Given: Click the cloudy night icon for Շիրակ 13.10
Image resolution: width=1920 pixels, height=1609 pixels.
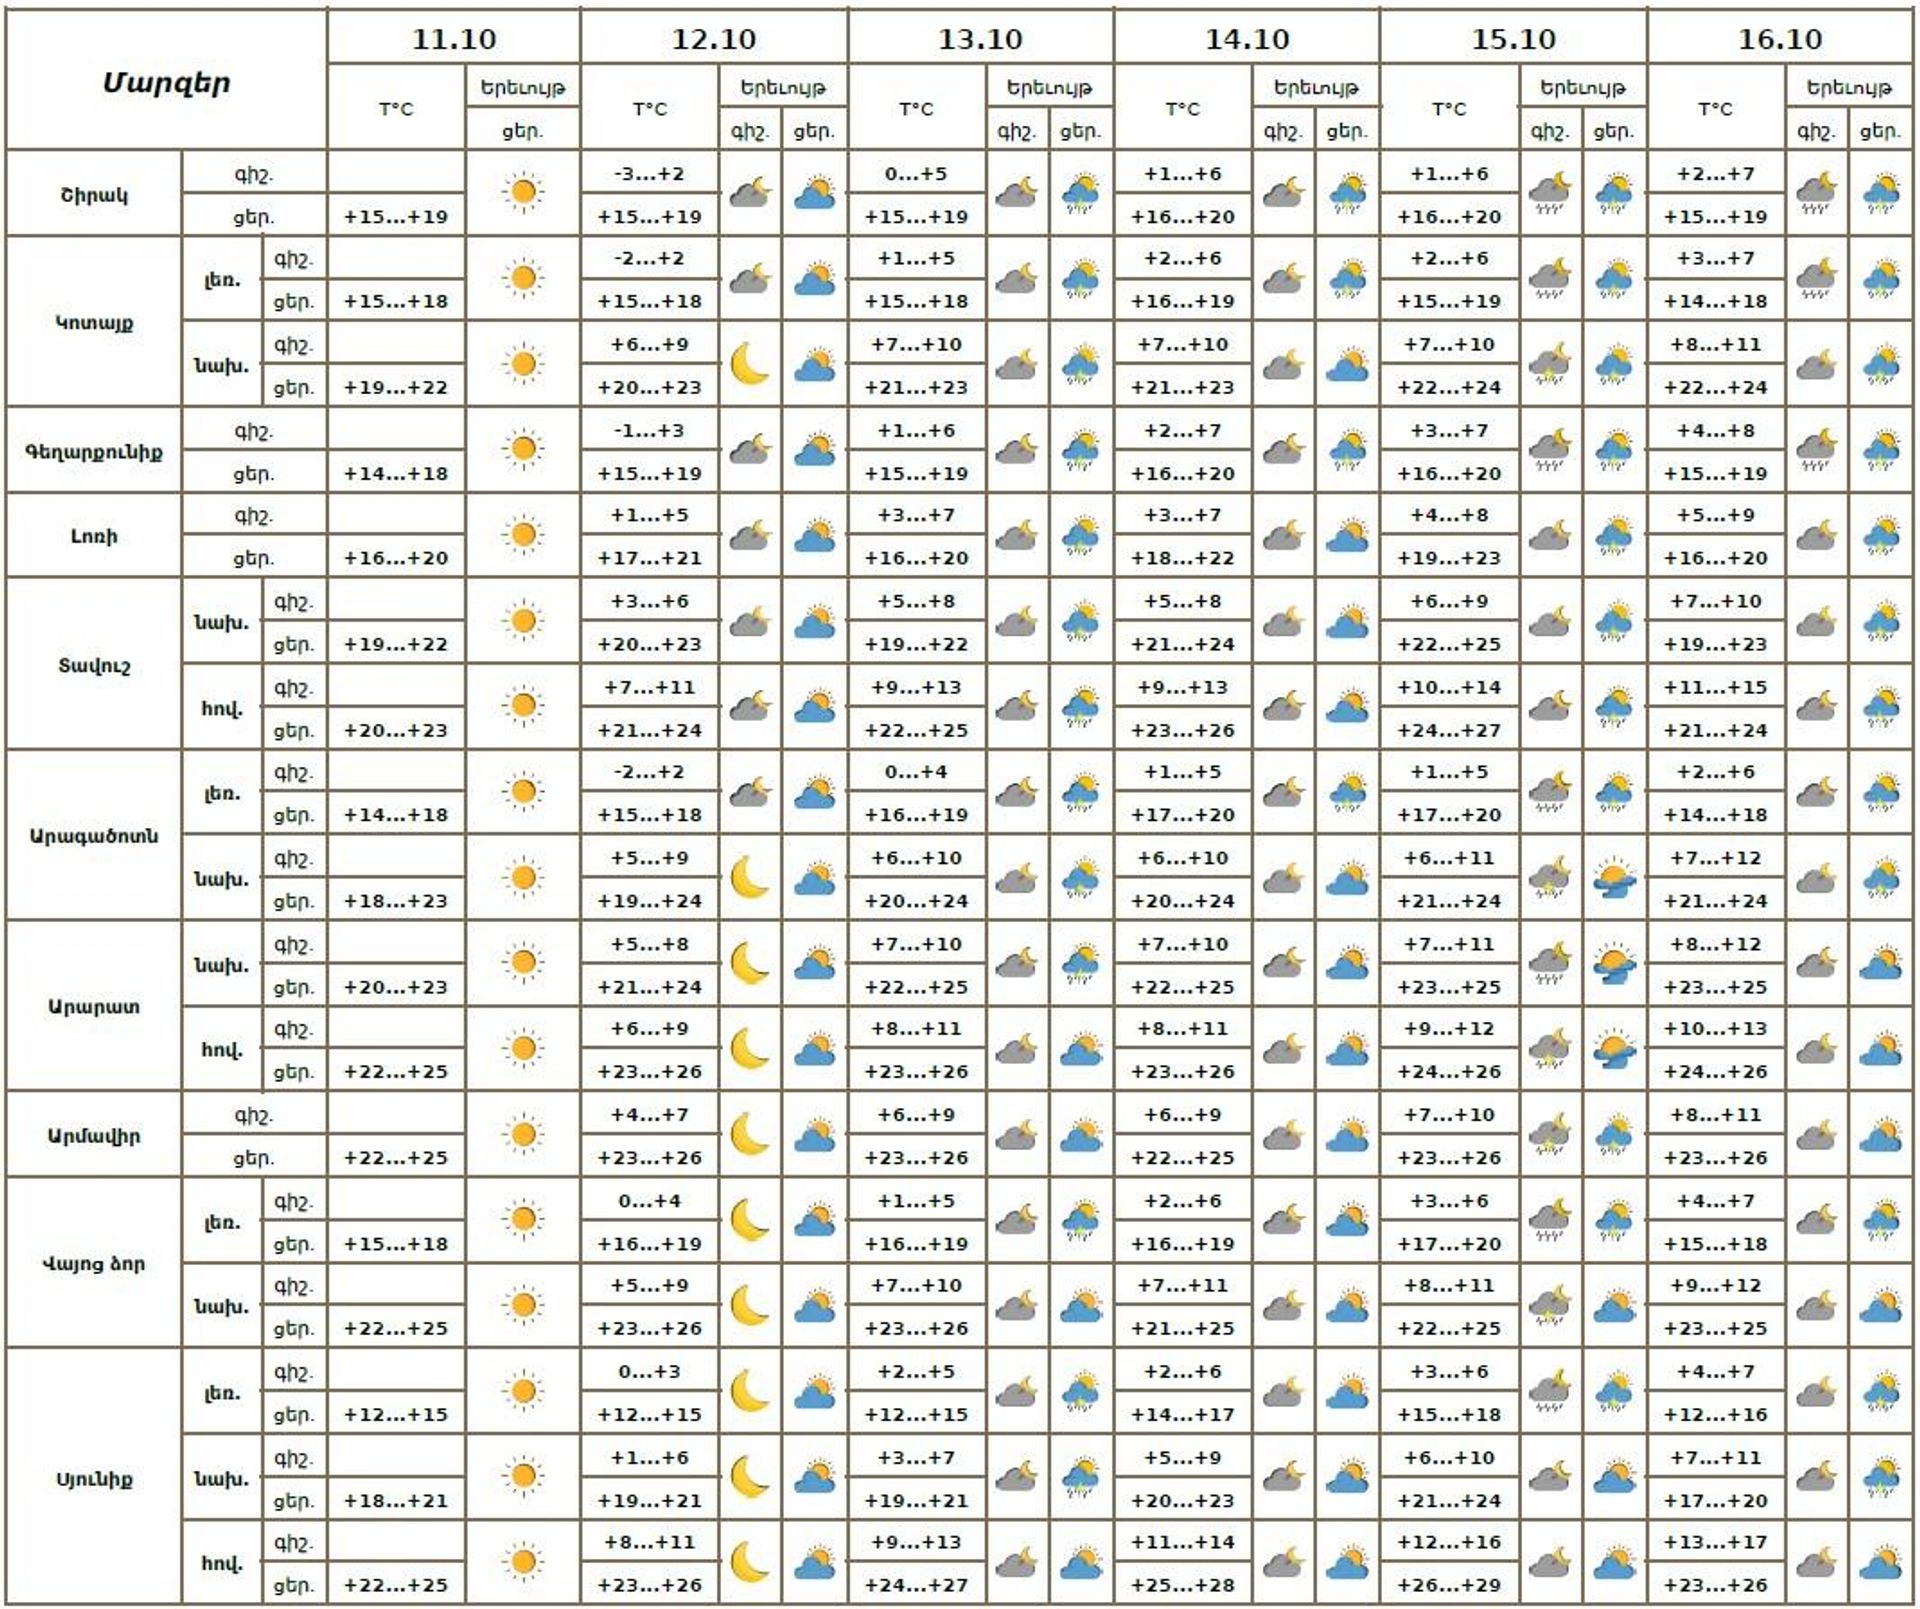Looking at the screenshot, I should pos(1016,193).
